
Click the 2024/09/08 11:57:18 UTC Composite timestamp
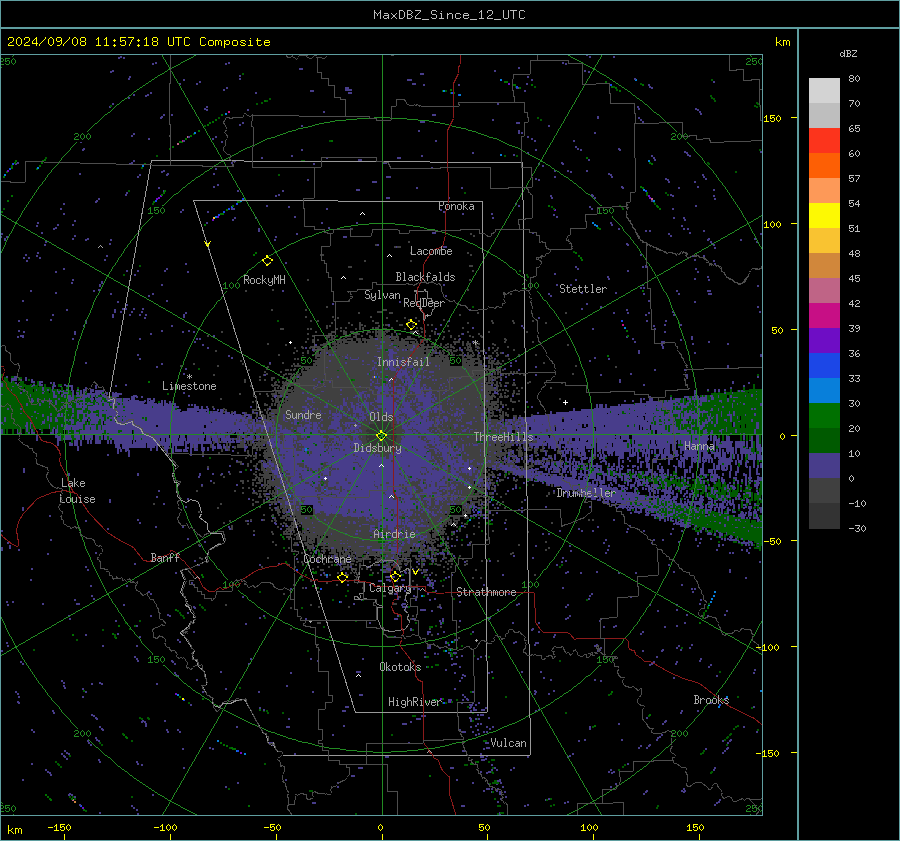138,42
